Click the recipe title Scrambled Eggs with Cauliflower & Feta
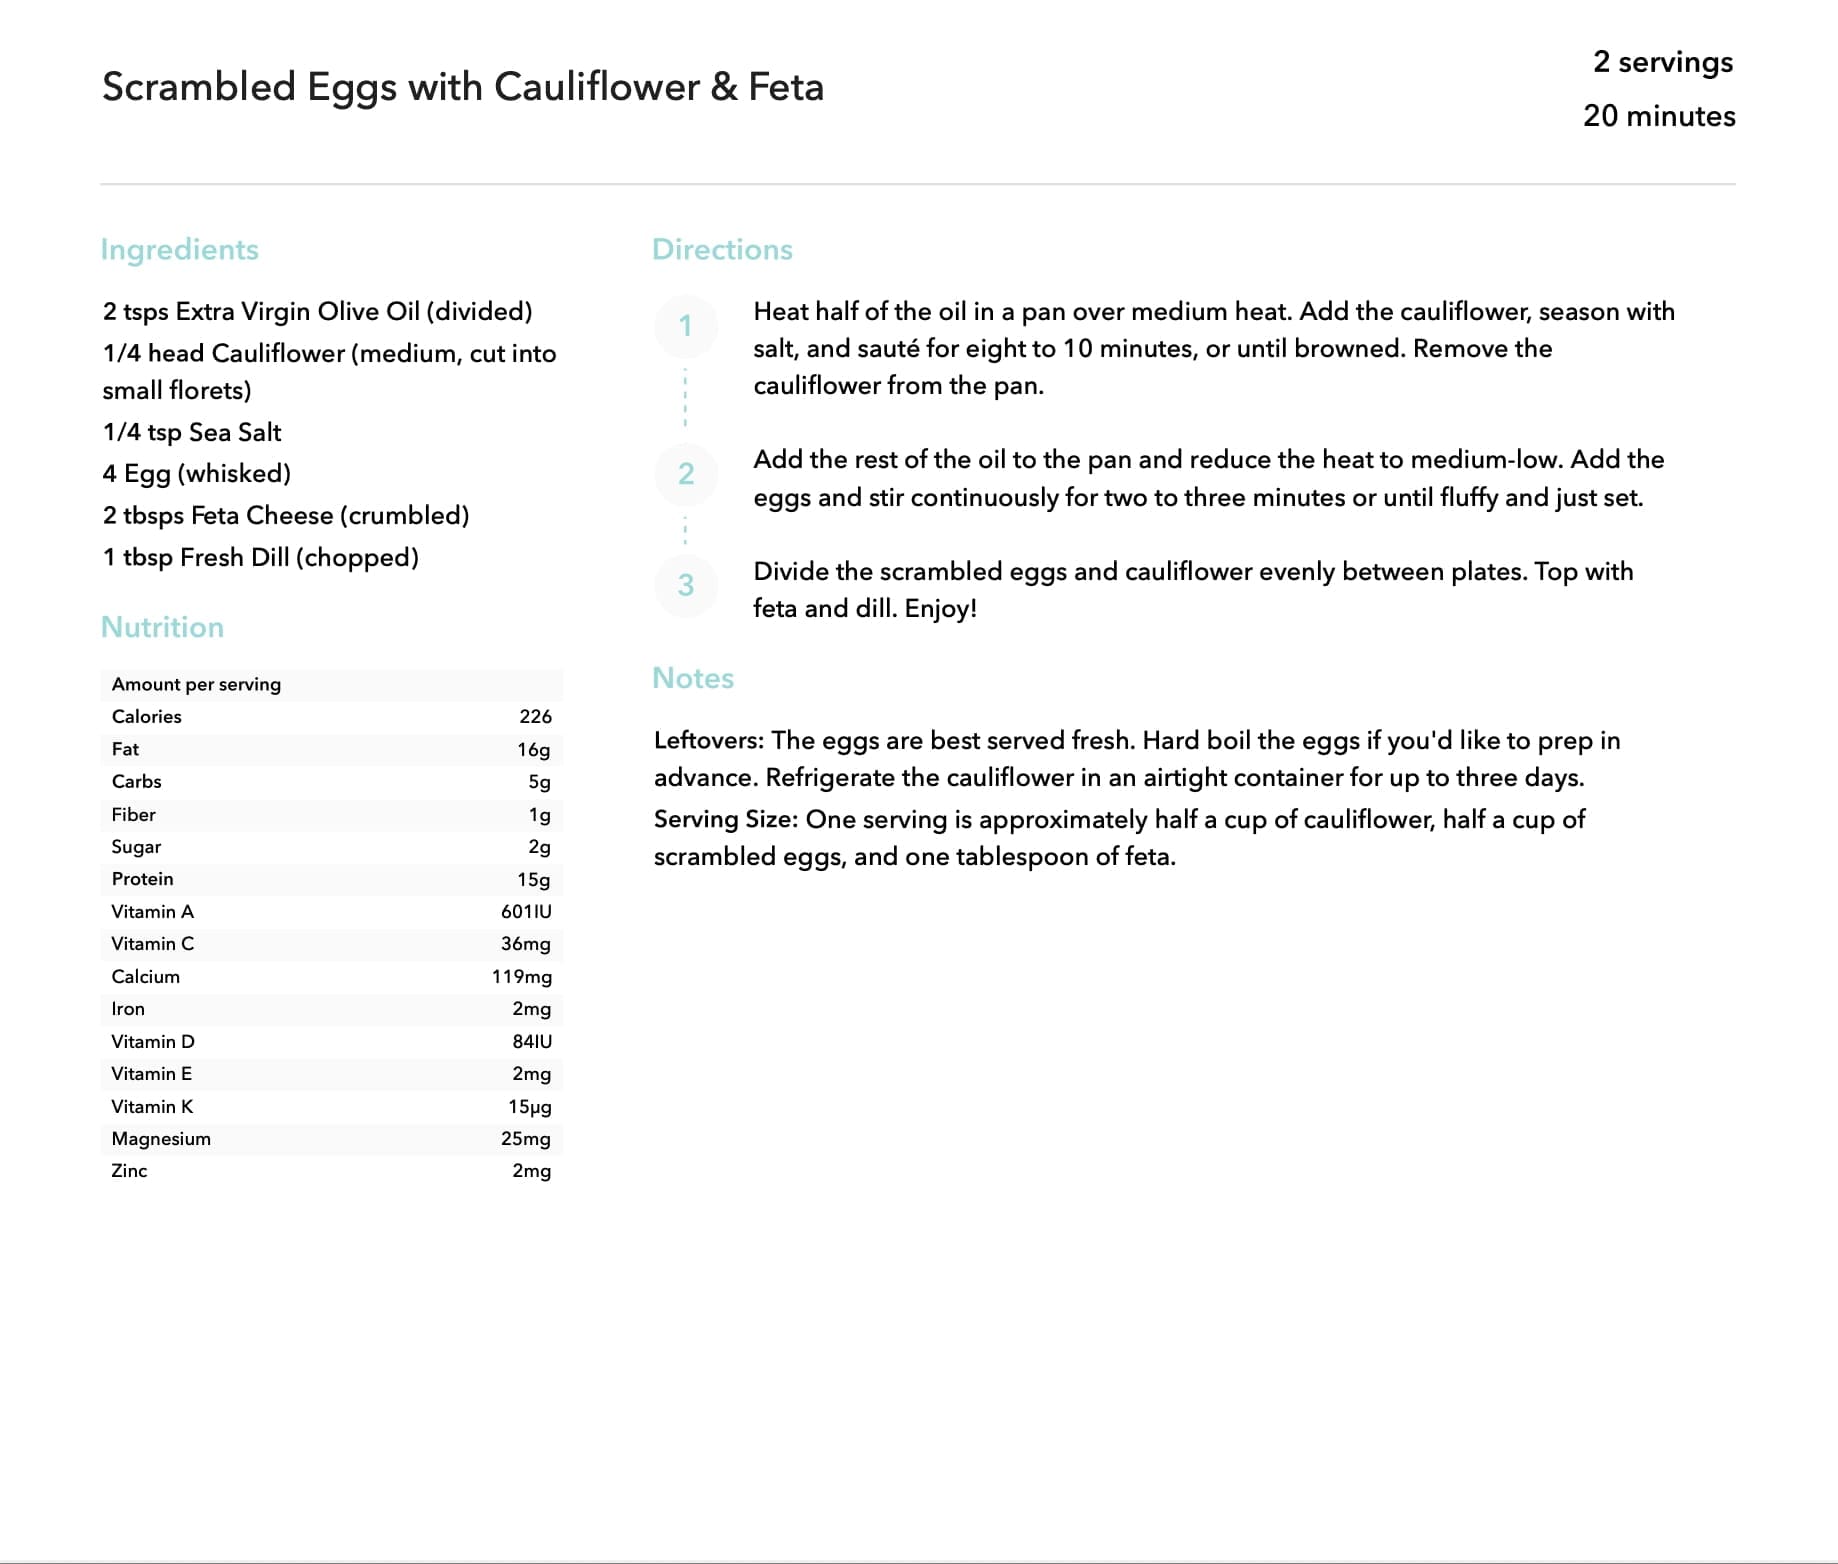Viewport: 1838px width, 1564px height. [463, 87]
